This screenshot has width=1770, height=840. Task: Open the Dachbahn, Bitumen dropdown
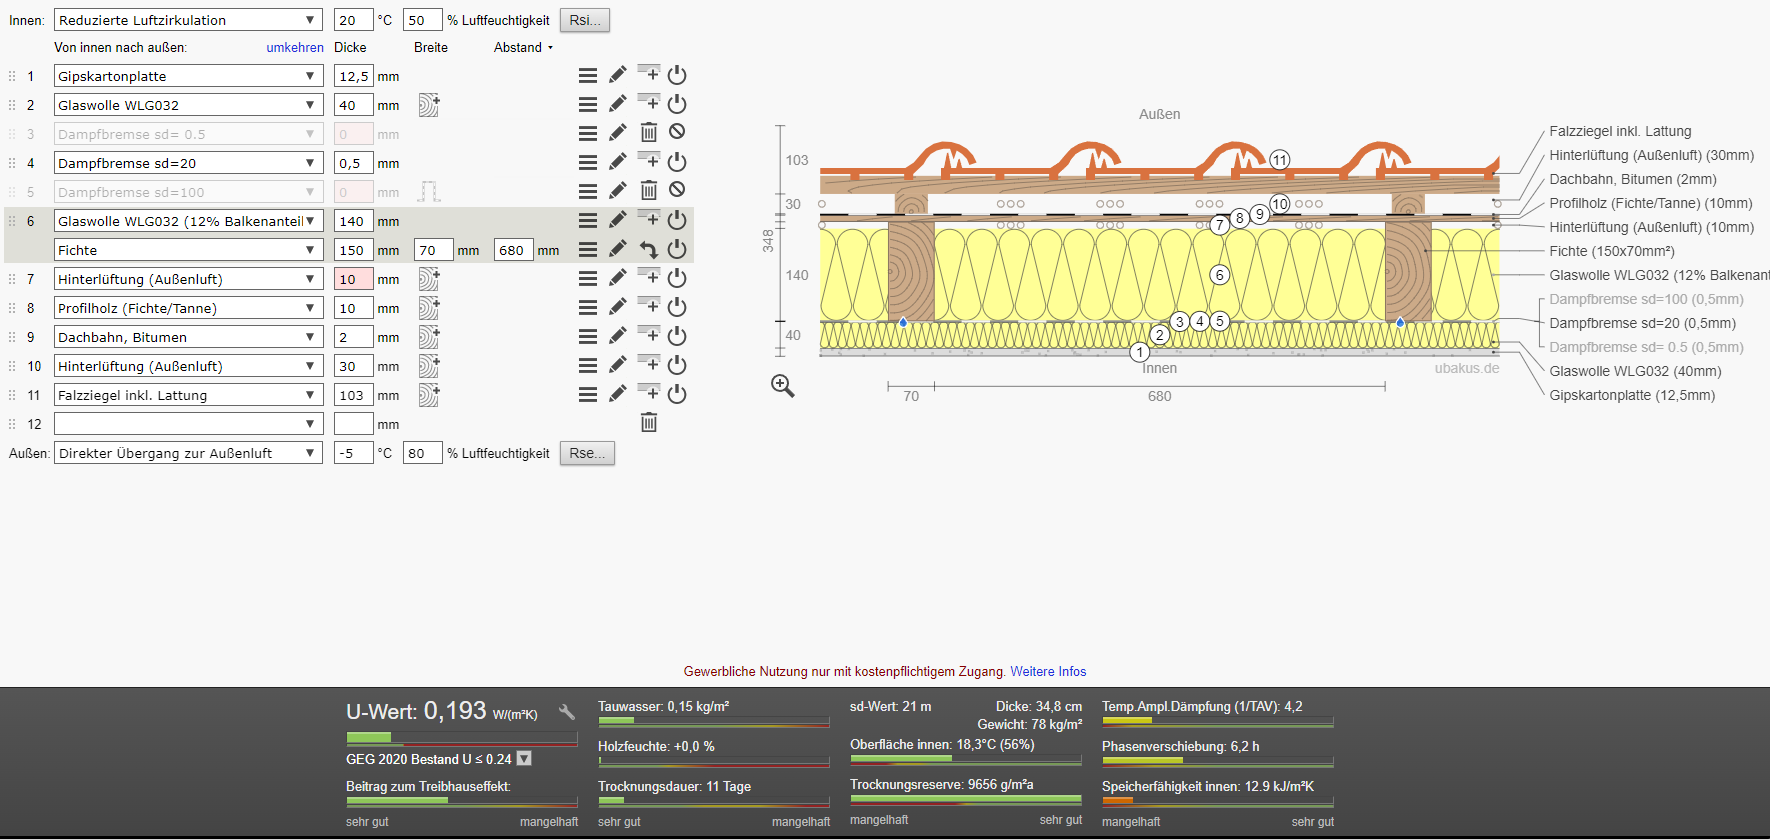pos(188,337)
